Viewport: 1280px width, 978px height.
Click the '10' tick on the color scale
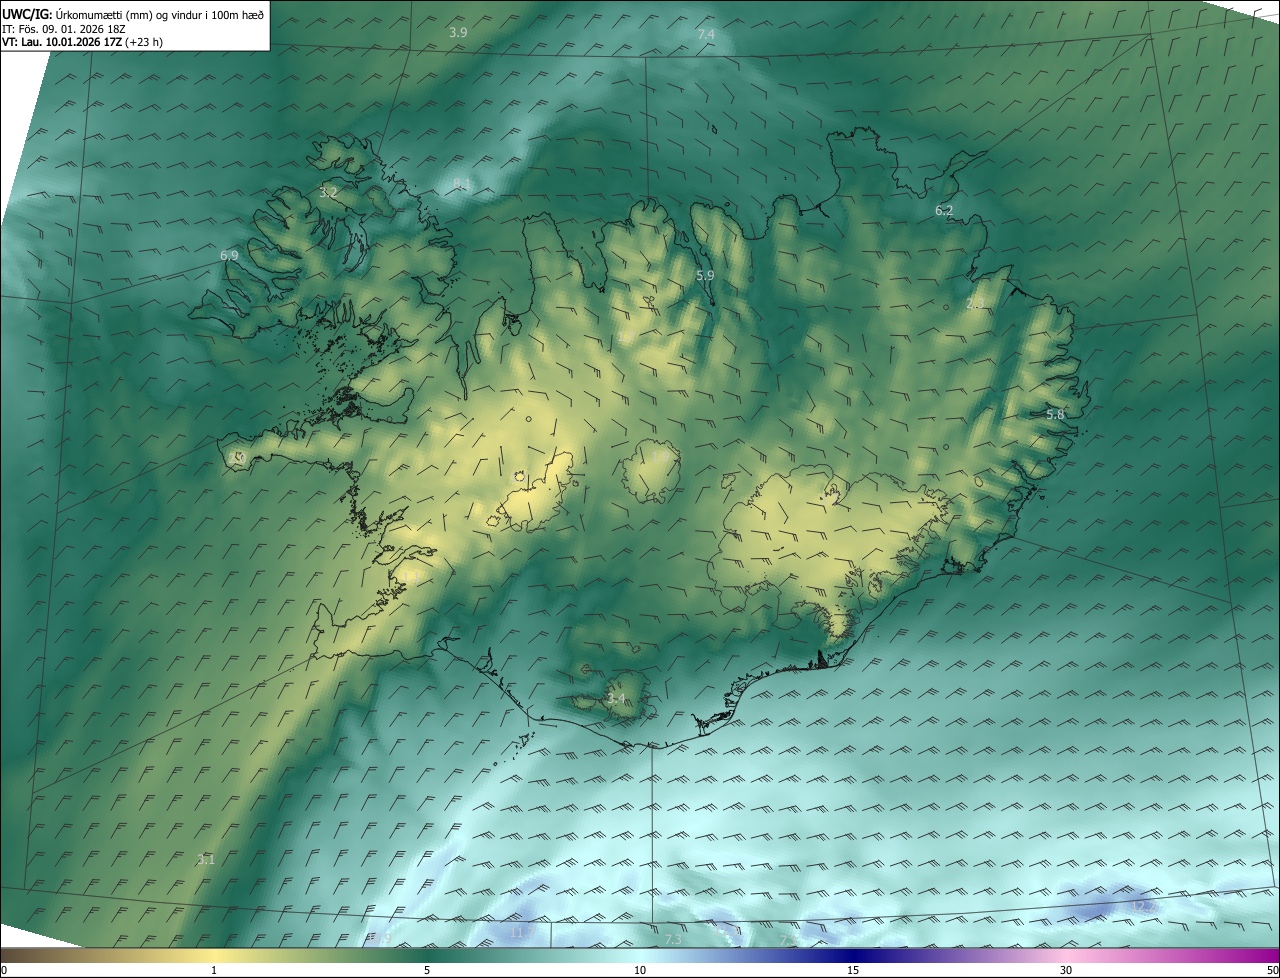640,970
